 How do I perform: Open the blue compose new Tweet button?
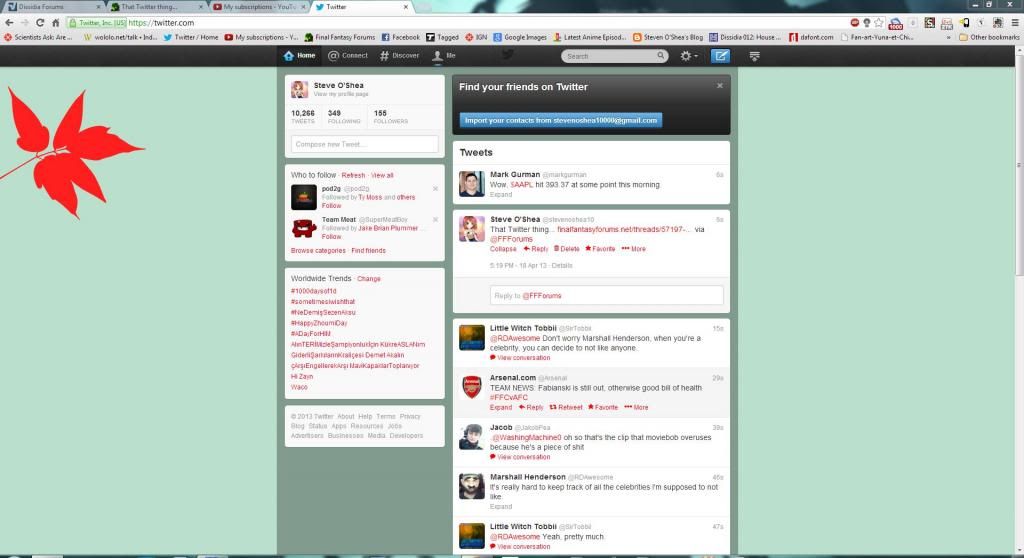720,56
